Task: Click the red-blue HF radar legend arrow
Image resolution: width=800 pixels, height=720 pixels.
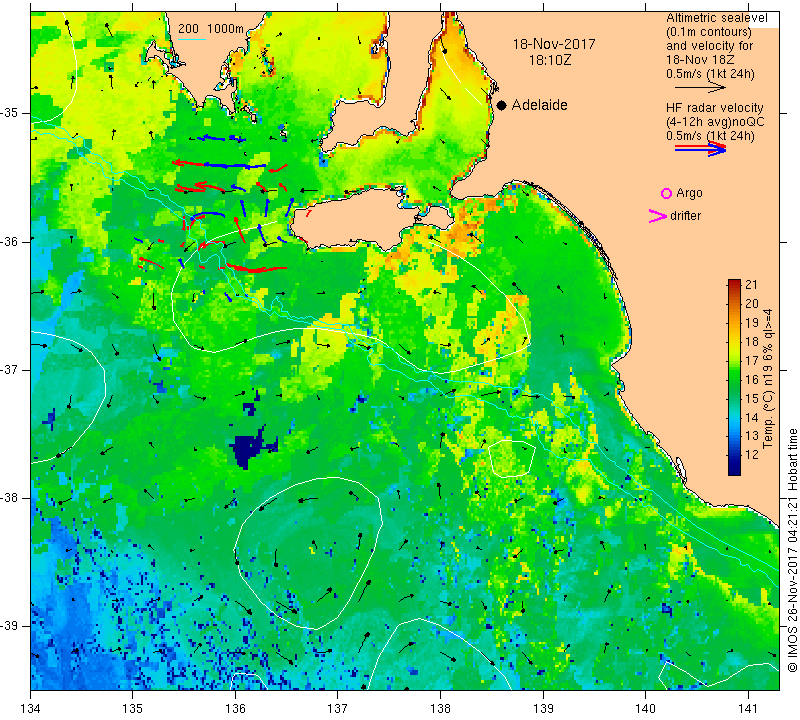Action: 700,148
